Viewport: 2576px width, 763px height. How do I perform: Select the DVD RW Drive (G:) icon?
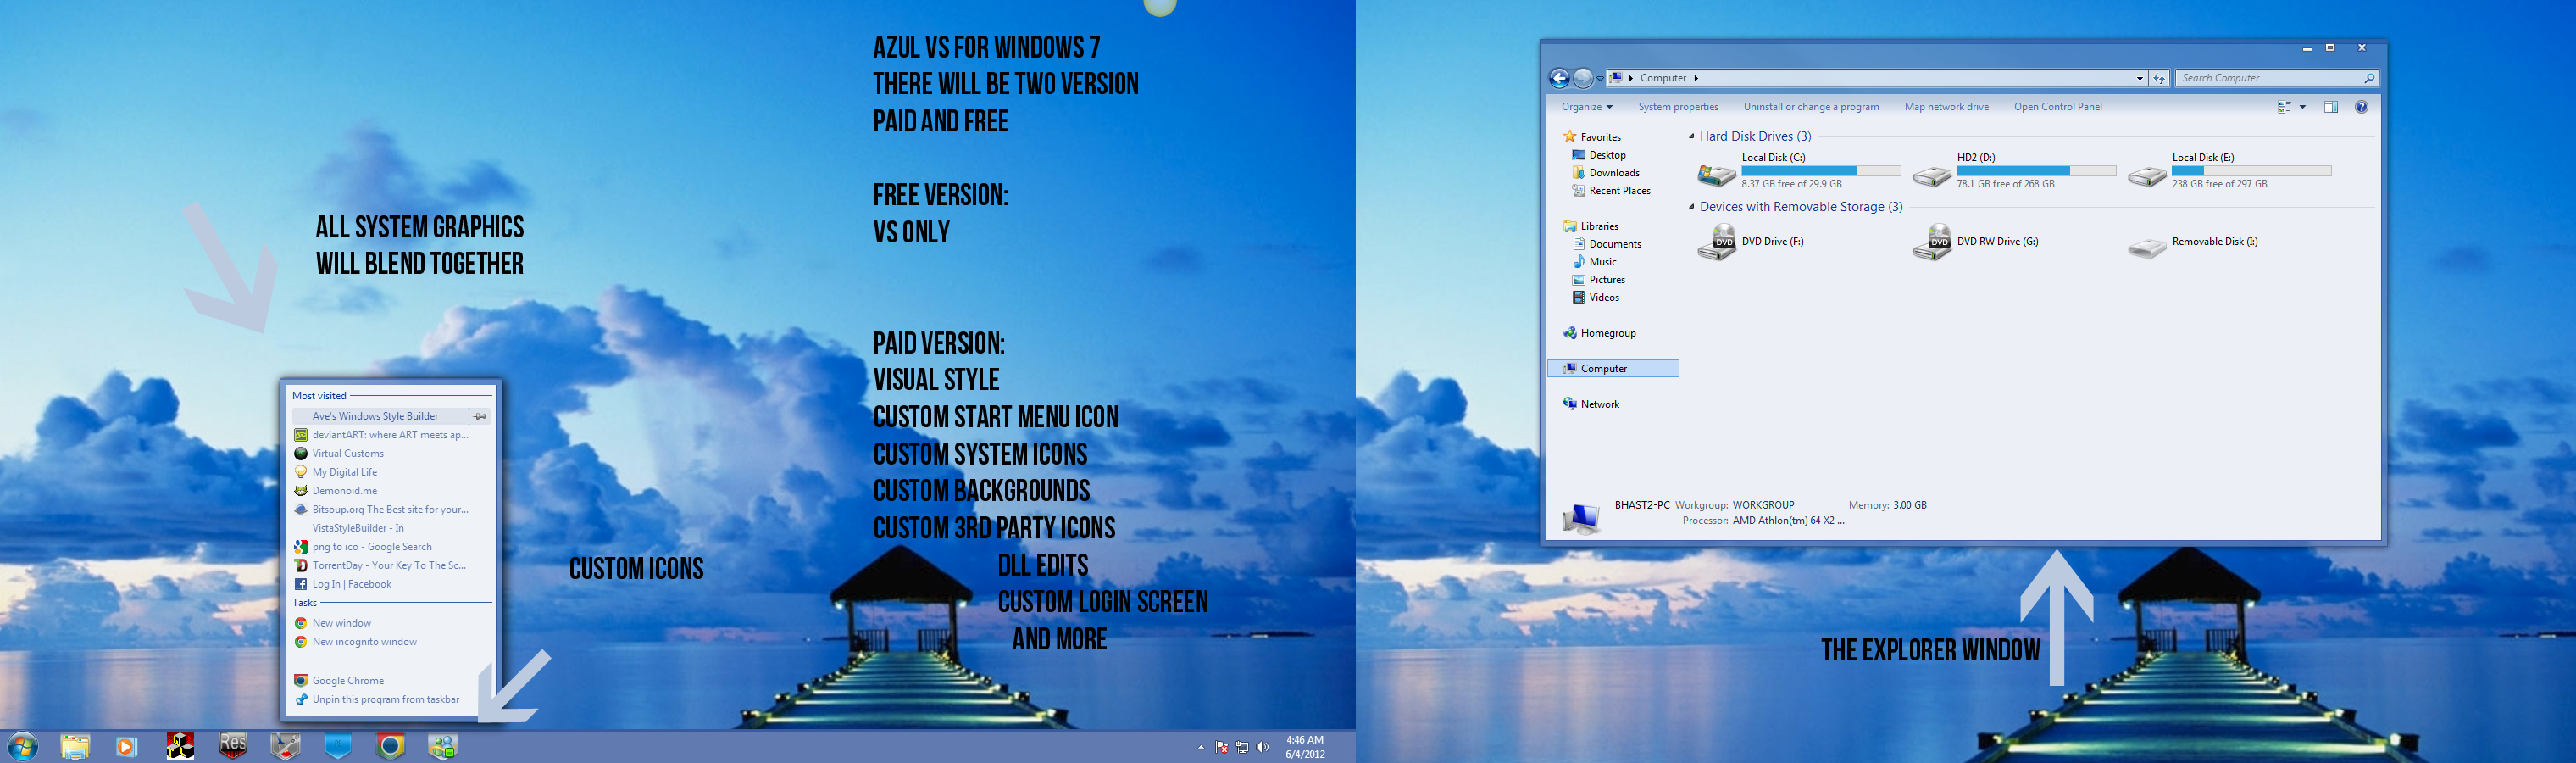(x=1932, y=243)
